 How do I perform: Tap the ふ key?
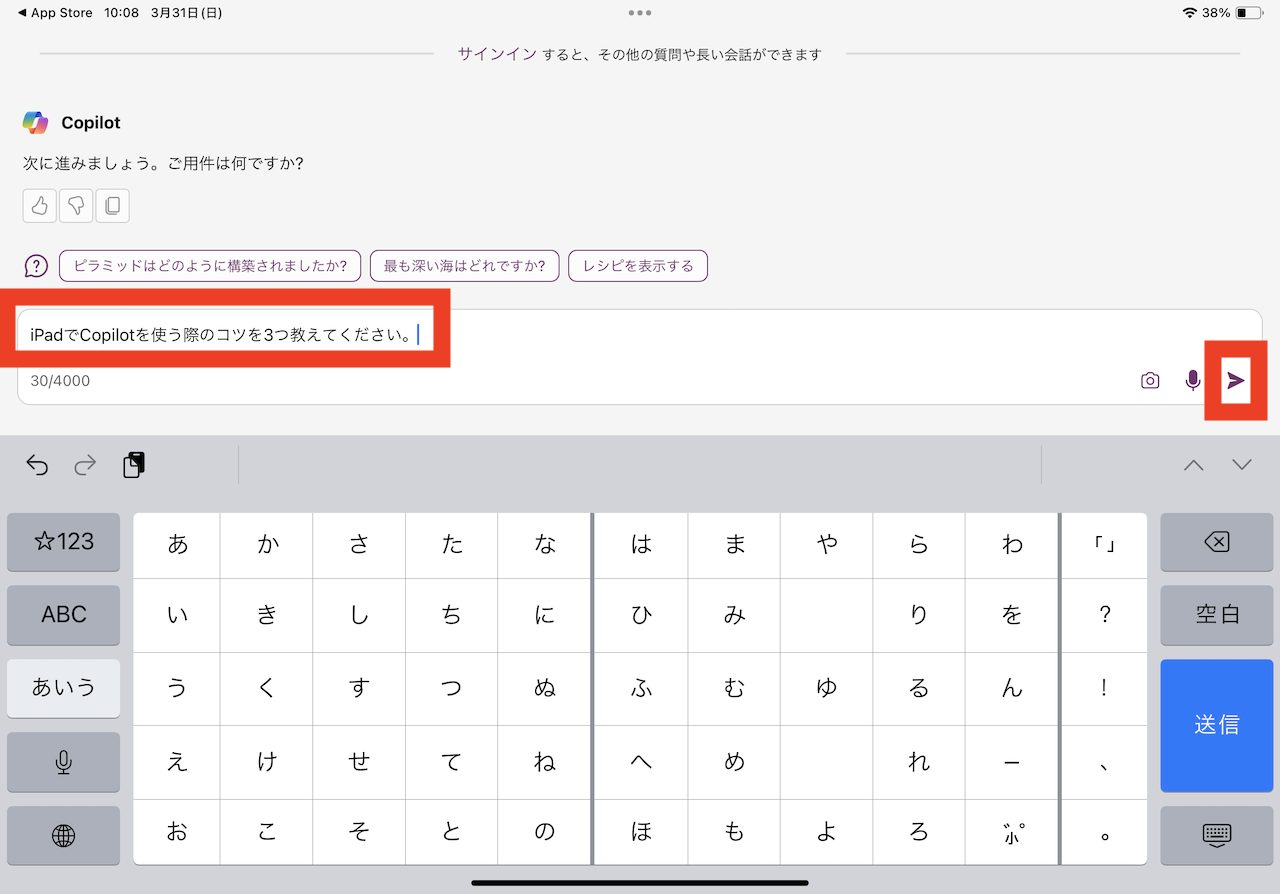tap(641, 689)
